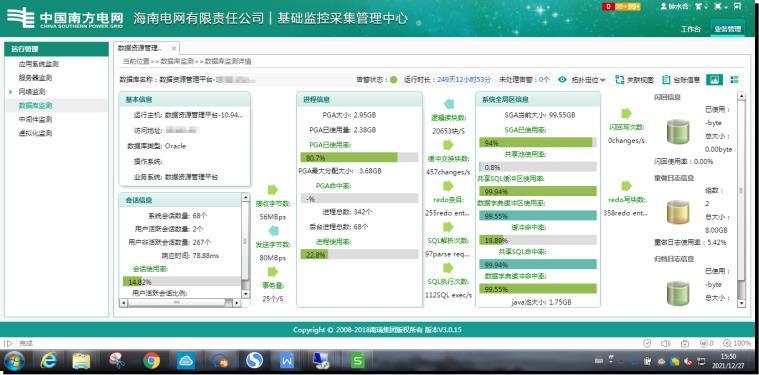Select 数据库监测 in the sidebar
The height and width of the screenshot is (375, 759).
tap(35, 105)
